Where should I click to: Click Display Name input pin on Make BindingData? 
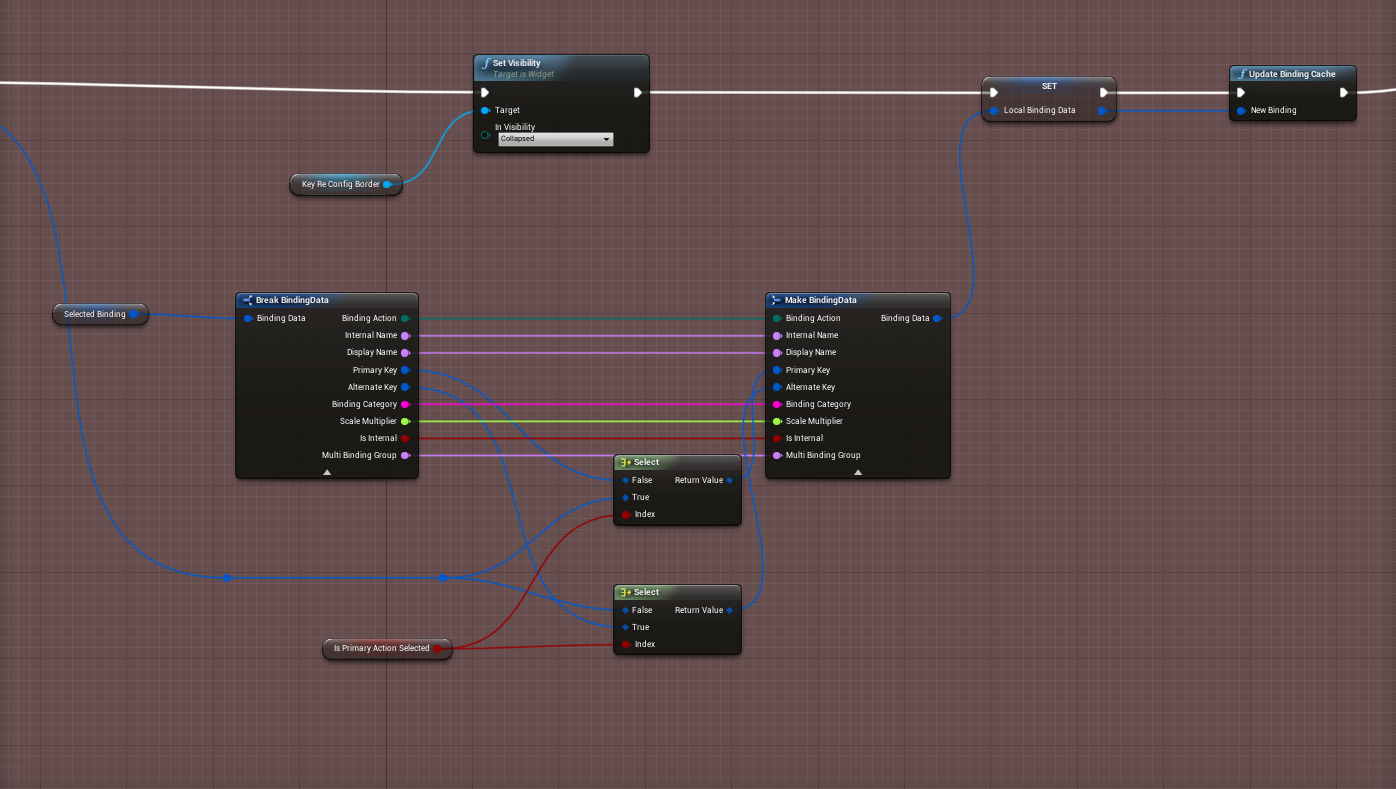click(x=777, y=352)
